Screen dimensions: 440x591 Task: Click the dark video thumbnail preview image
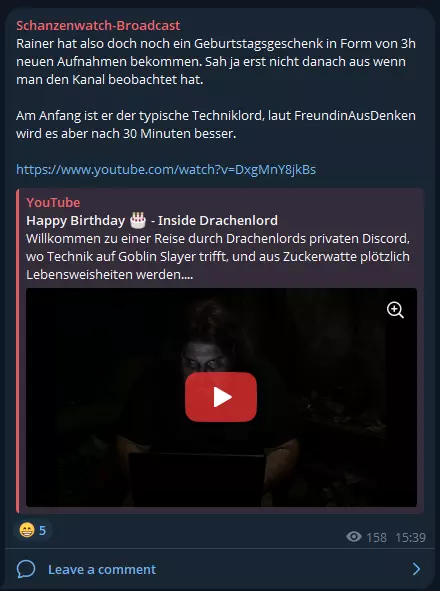221,398
